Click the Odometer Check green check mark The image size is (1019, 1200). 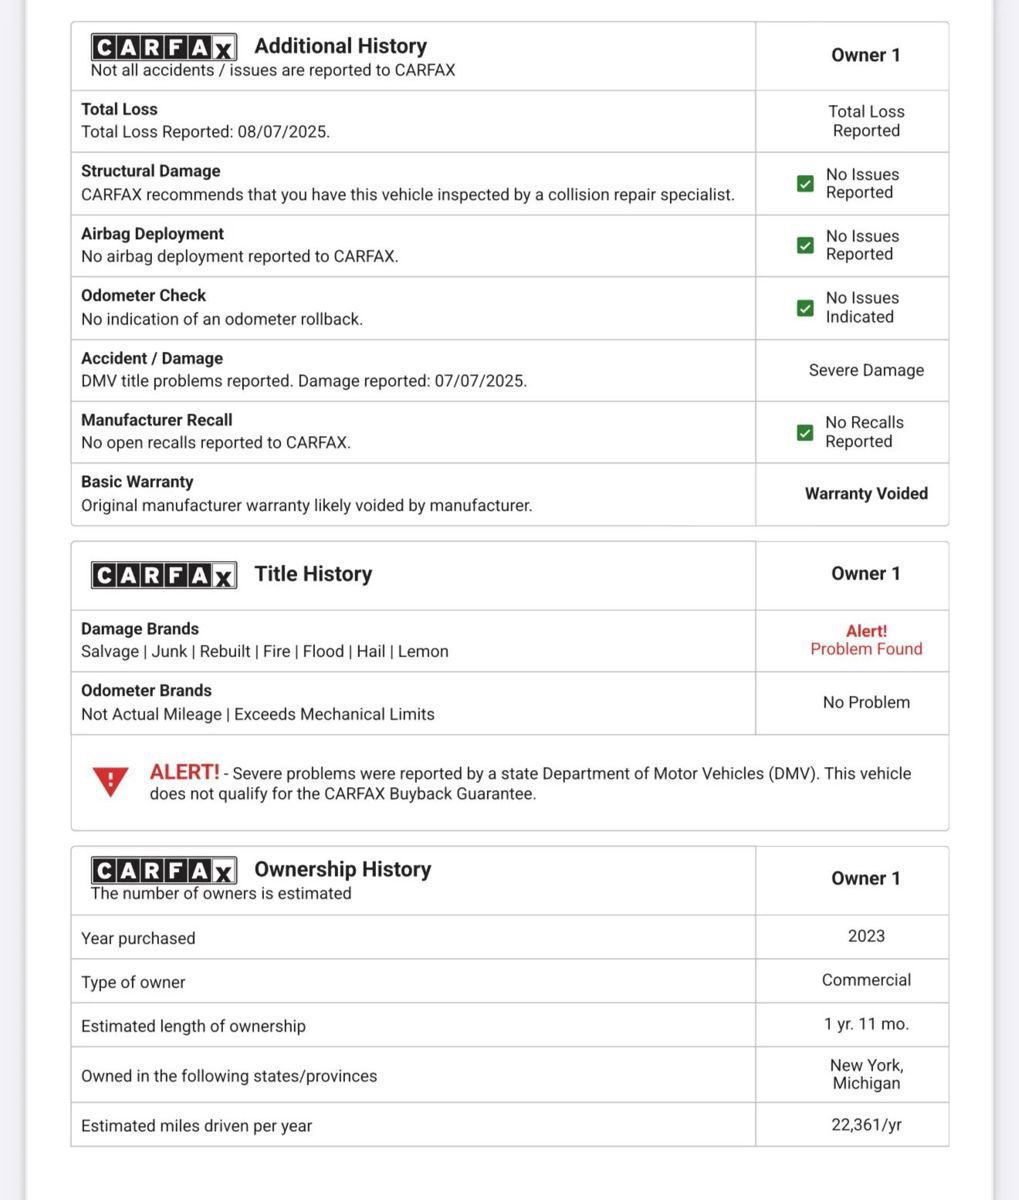[x=805, y=308]
